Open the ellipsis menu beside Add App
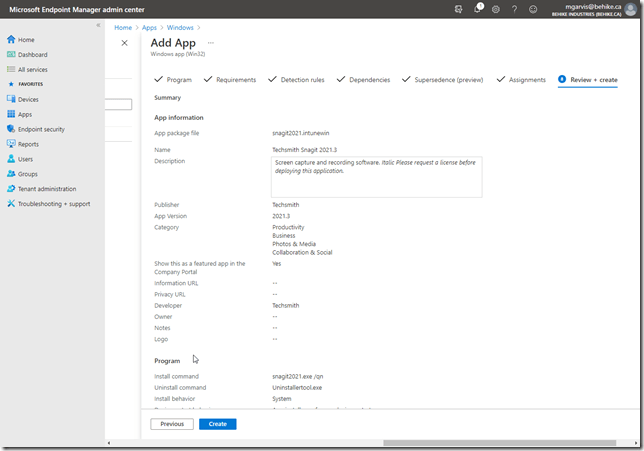 coord(210,43)
